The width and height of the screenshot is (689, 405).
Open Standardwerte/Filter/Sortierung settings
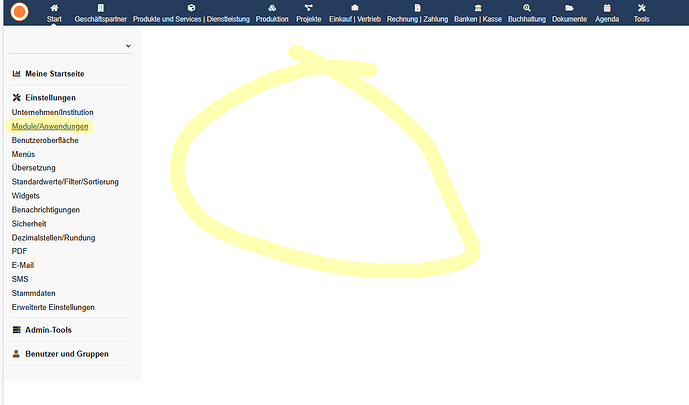[x=65, y=181]
